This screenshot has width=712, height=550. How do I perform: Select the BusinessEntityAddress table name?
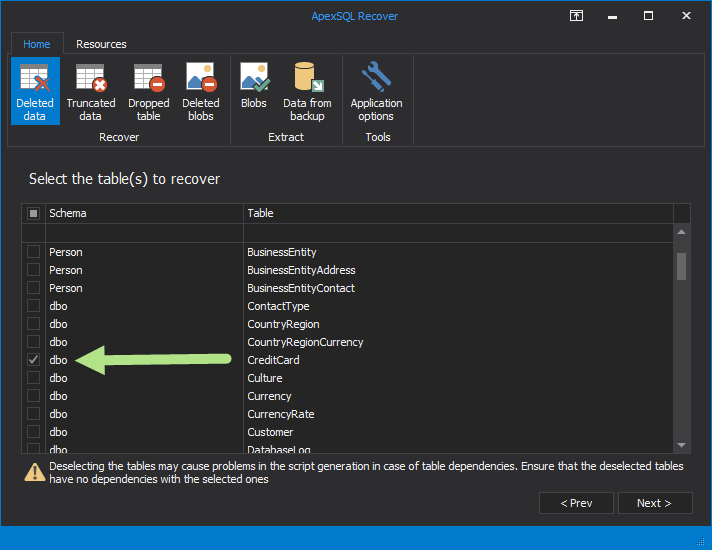click(x=301, y=270)
